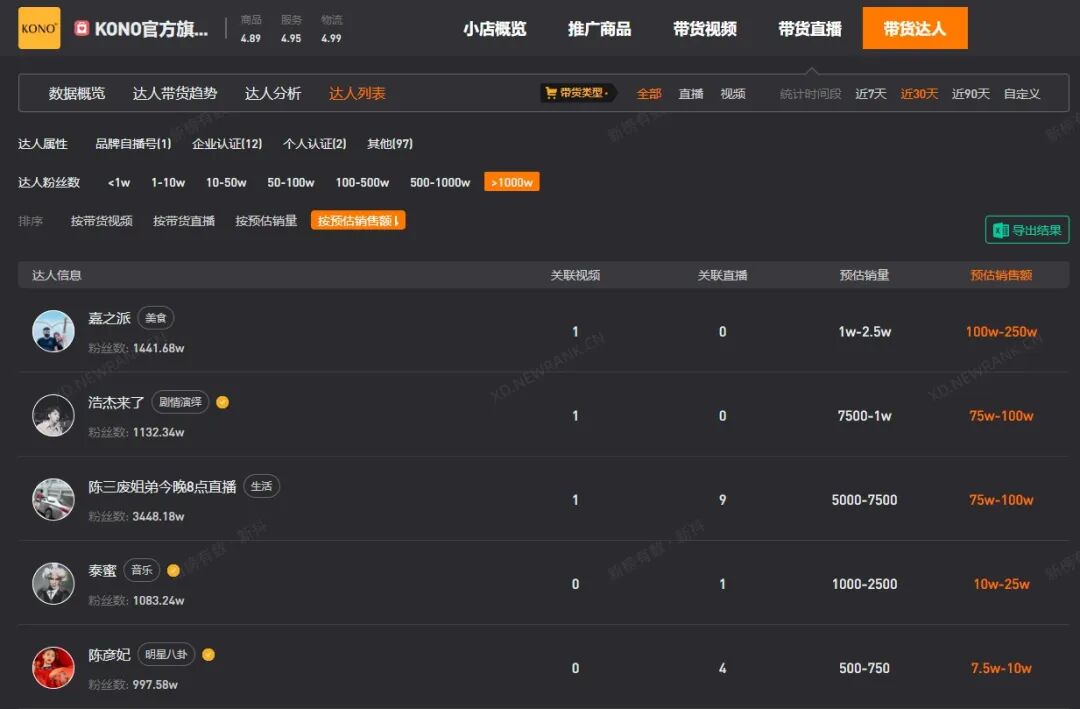This screenshot has height=709, width=1080.
Task: Filter by 其他(97)
Action: click(390, 143)
